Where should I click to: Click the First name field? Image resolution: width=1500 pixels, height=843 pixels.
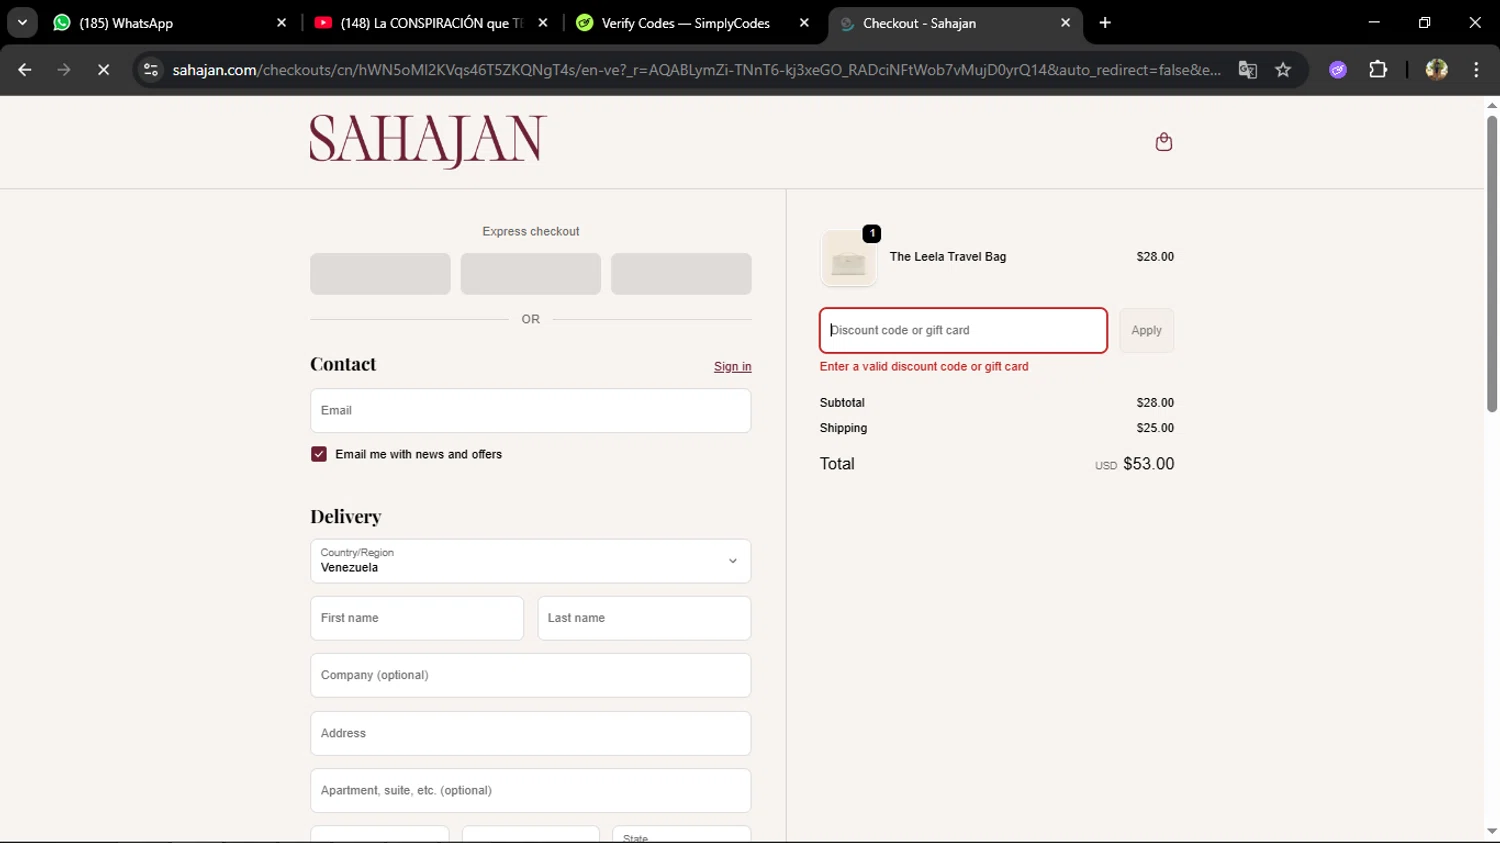point(417,618)
